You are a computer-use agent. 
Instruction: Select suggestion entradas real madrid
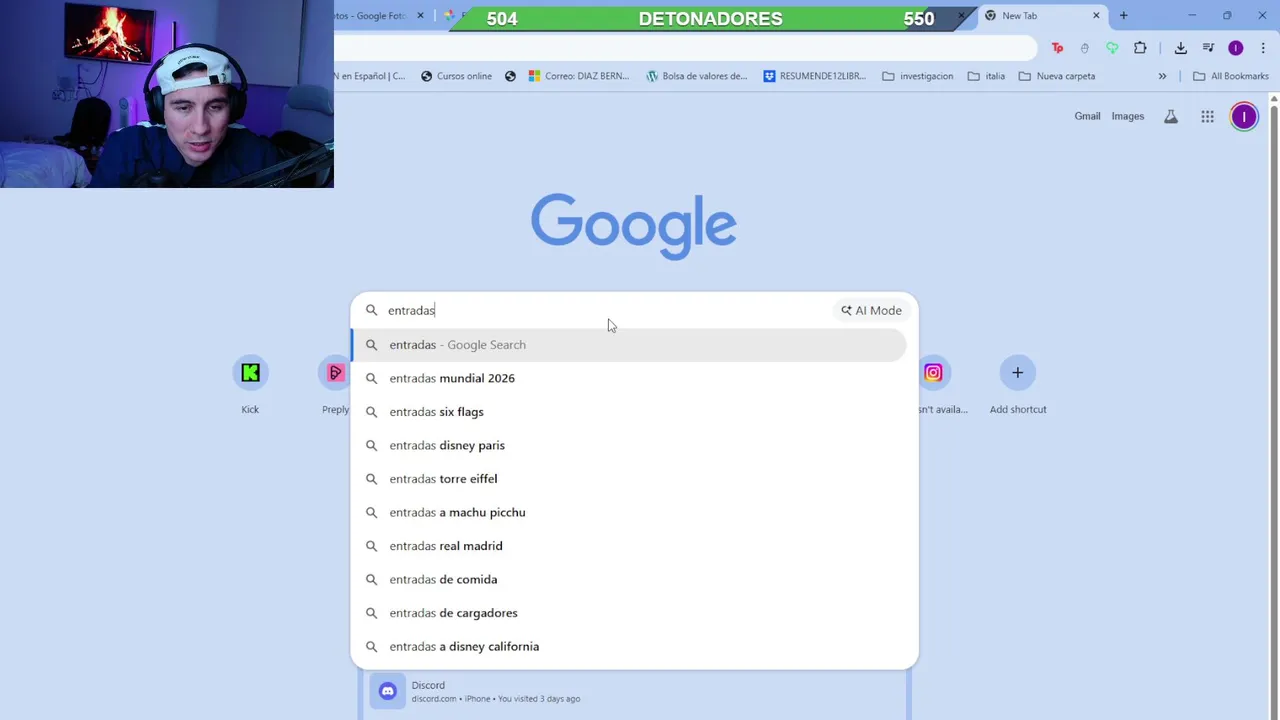tap(628, 546)
